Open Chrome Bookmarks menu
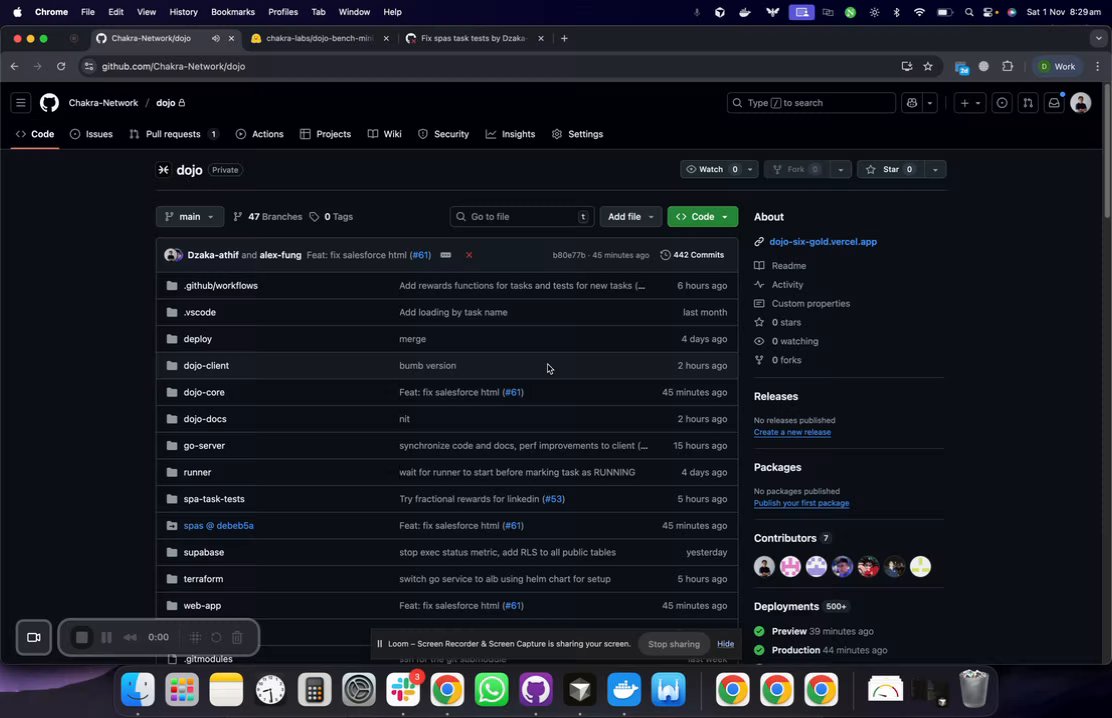Viewport: 1112px width, 718px height. tap(233, 12)
